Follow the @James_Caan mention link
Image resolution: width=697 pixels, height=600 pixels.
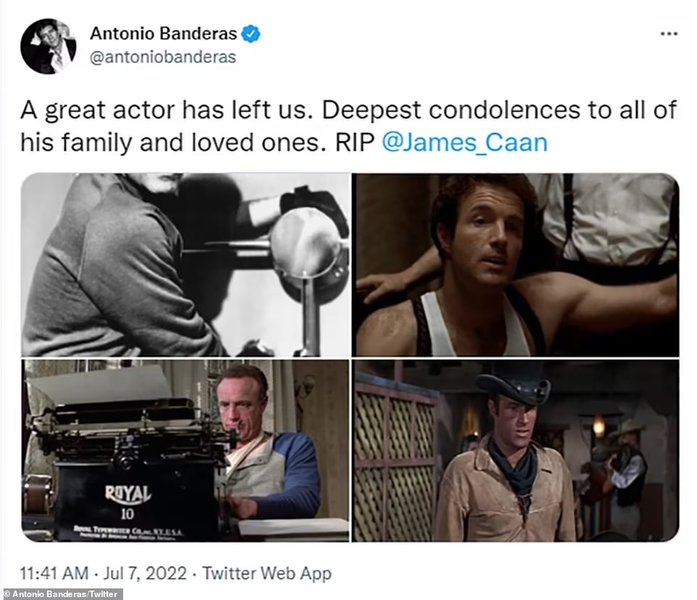point(465,143)
